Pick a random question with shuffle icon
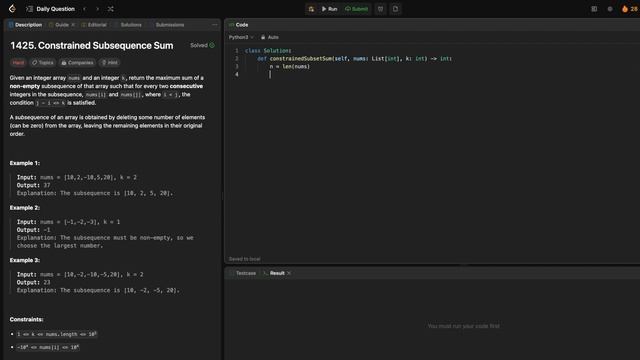 [111, 9]
